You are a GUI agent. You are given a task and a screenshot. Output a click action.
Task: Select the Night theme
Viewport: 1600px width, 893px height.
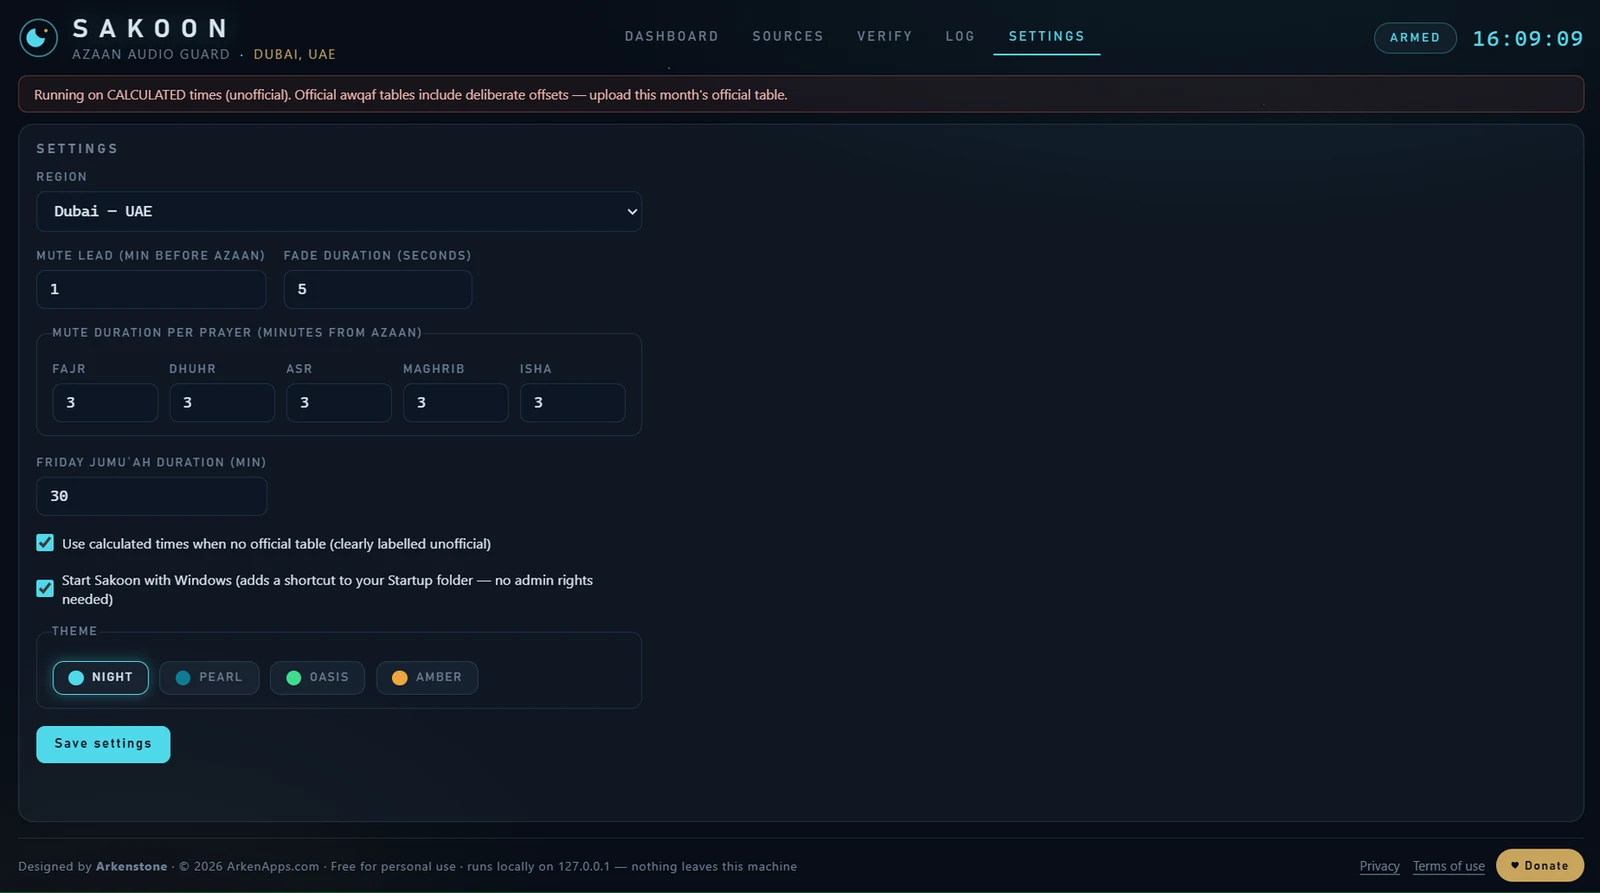[x=100, y=677]
